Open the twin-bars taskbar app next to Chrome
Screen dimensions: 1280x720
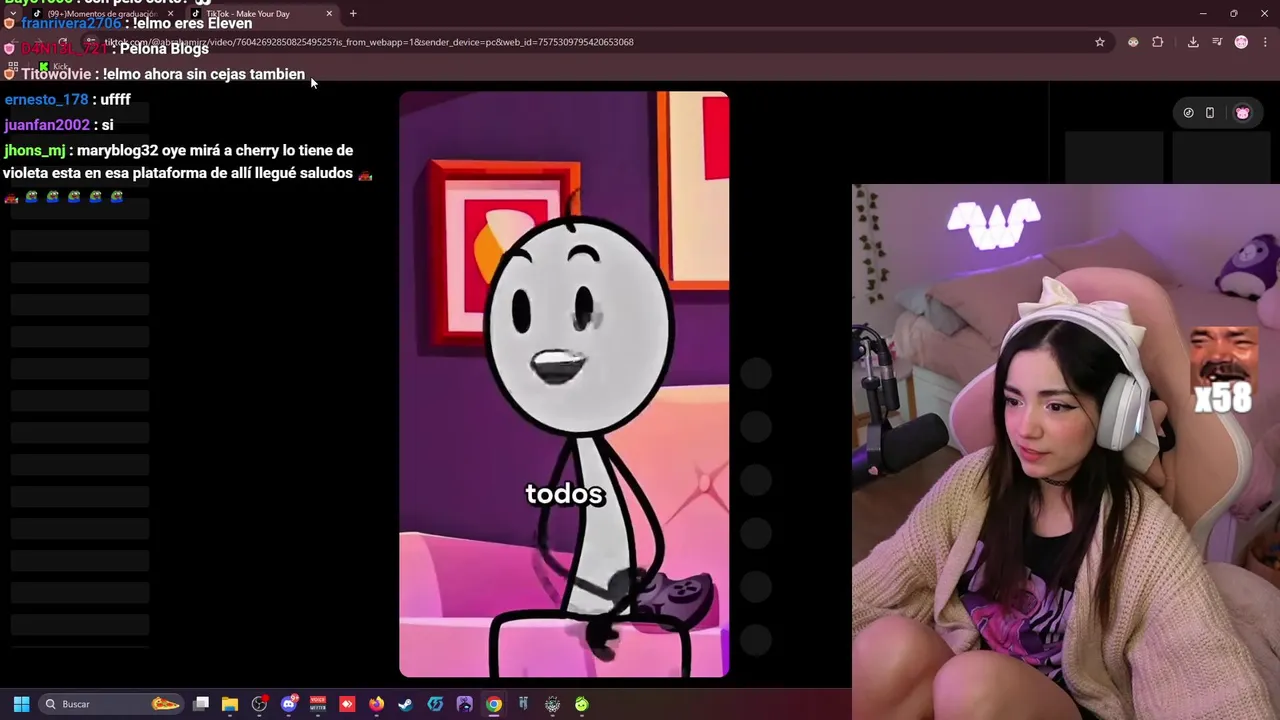click(523, 704)
